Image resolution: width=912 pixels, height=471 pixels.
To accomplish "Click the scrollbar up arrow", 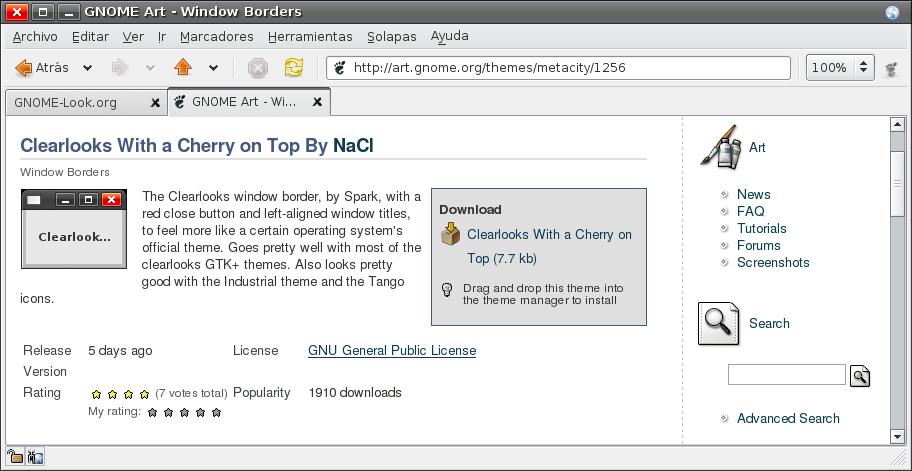I will pyautogui.click(x=897, y=124).
